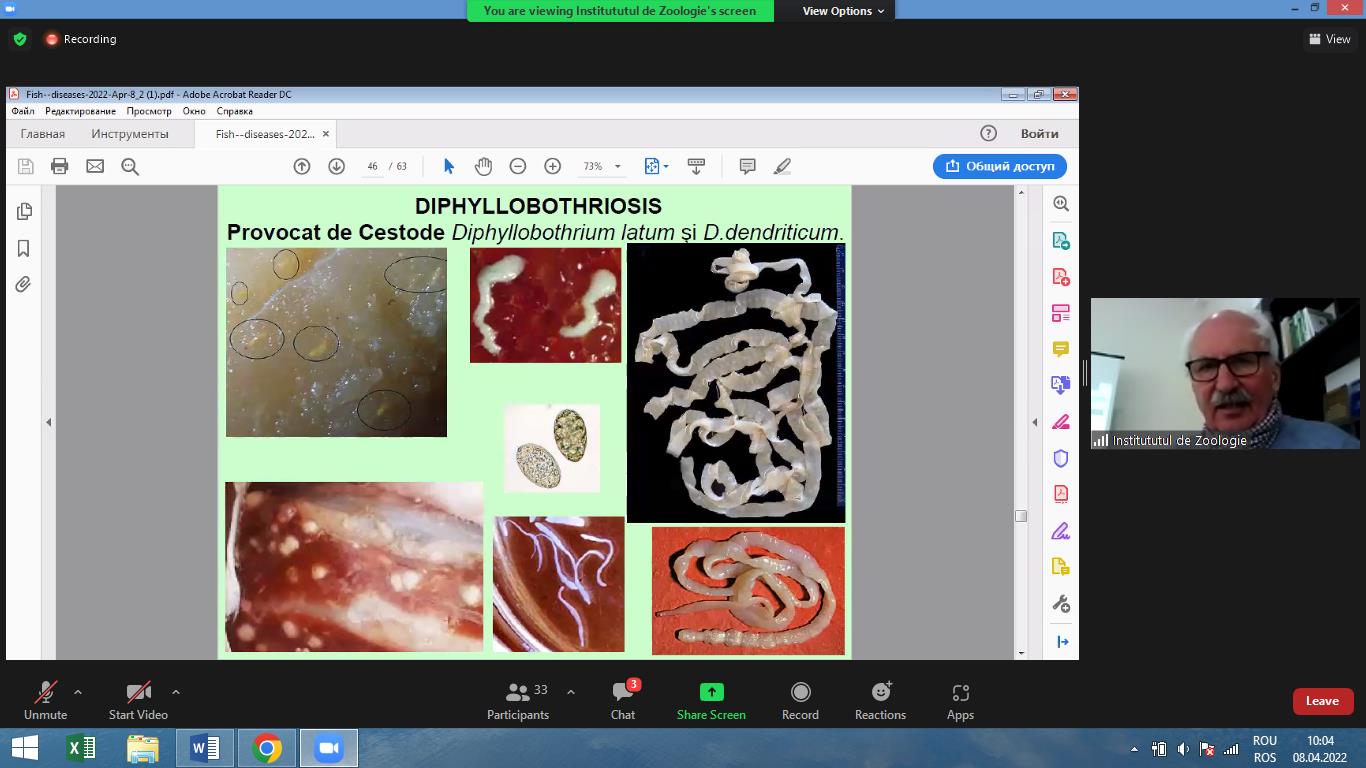Expand video options arrow beside Start Video
Image resolution: width=1366 pixels, height=768 pixels.
tap(176, 691)
